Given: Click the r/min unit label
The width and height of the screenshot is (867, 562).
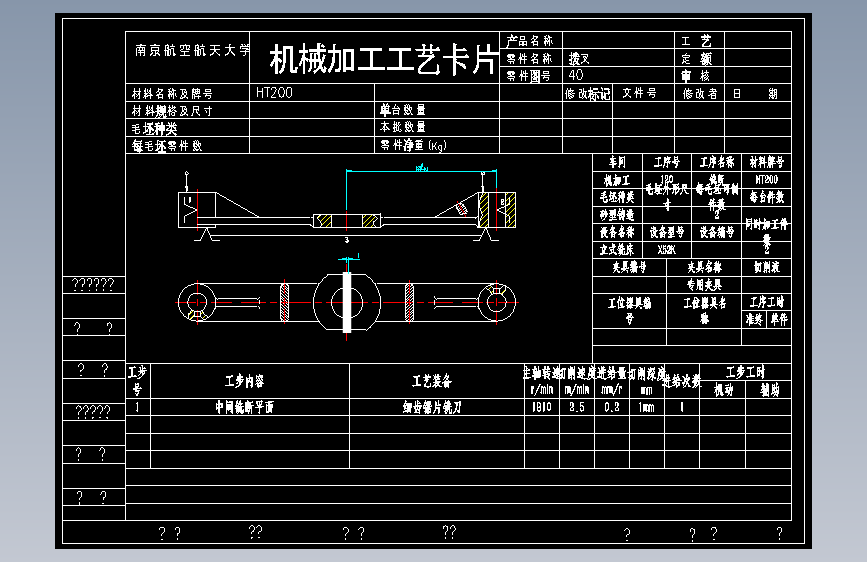Looking at the screenshot, I should point(541,390).
